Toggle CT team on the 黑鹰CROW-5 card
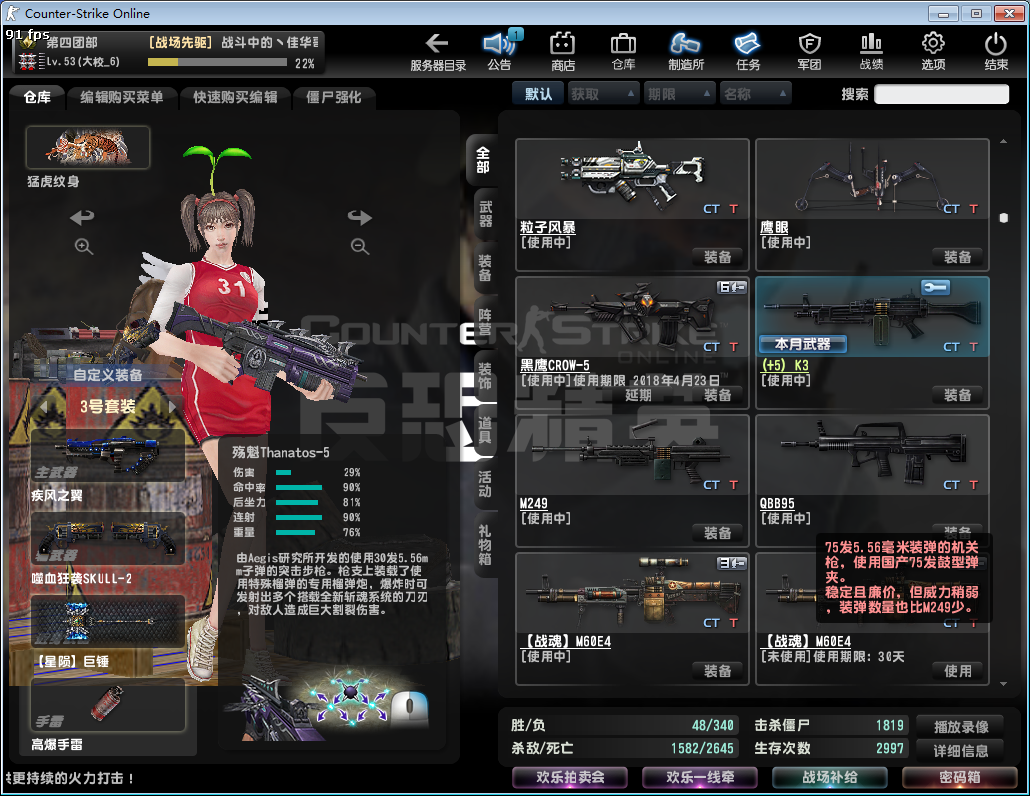Viewport: 1030px width, 796px height. coord(711,347)
